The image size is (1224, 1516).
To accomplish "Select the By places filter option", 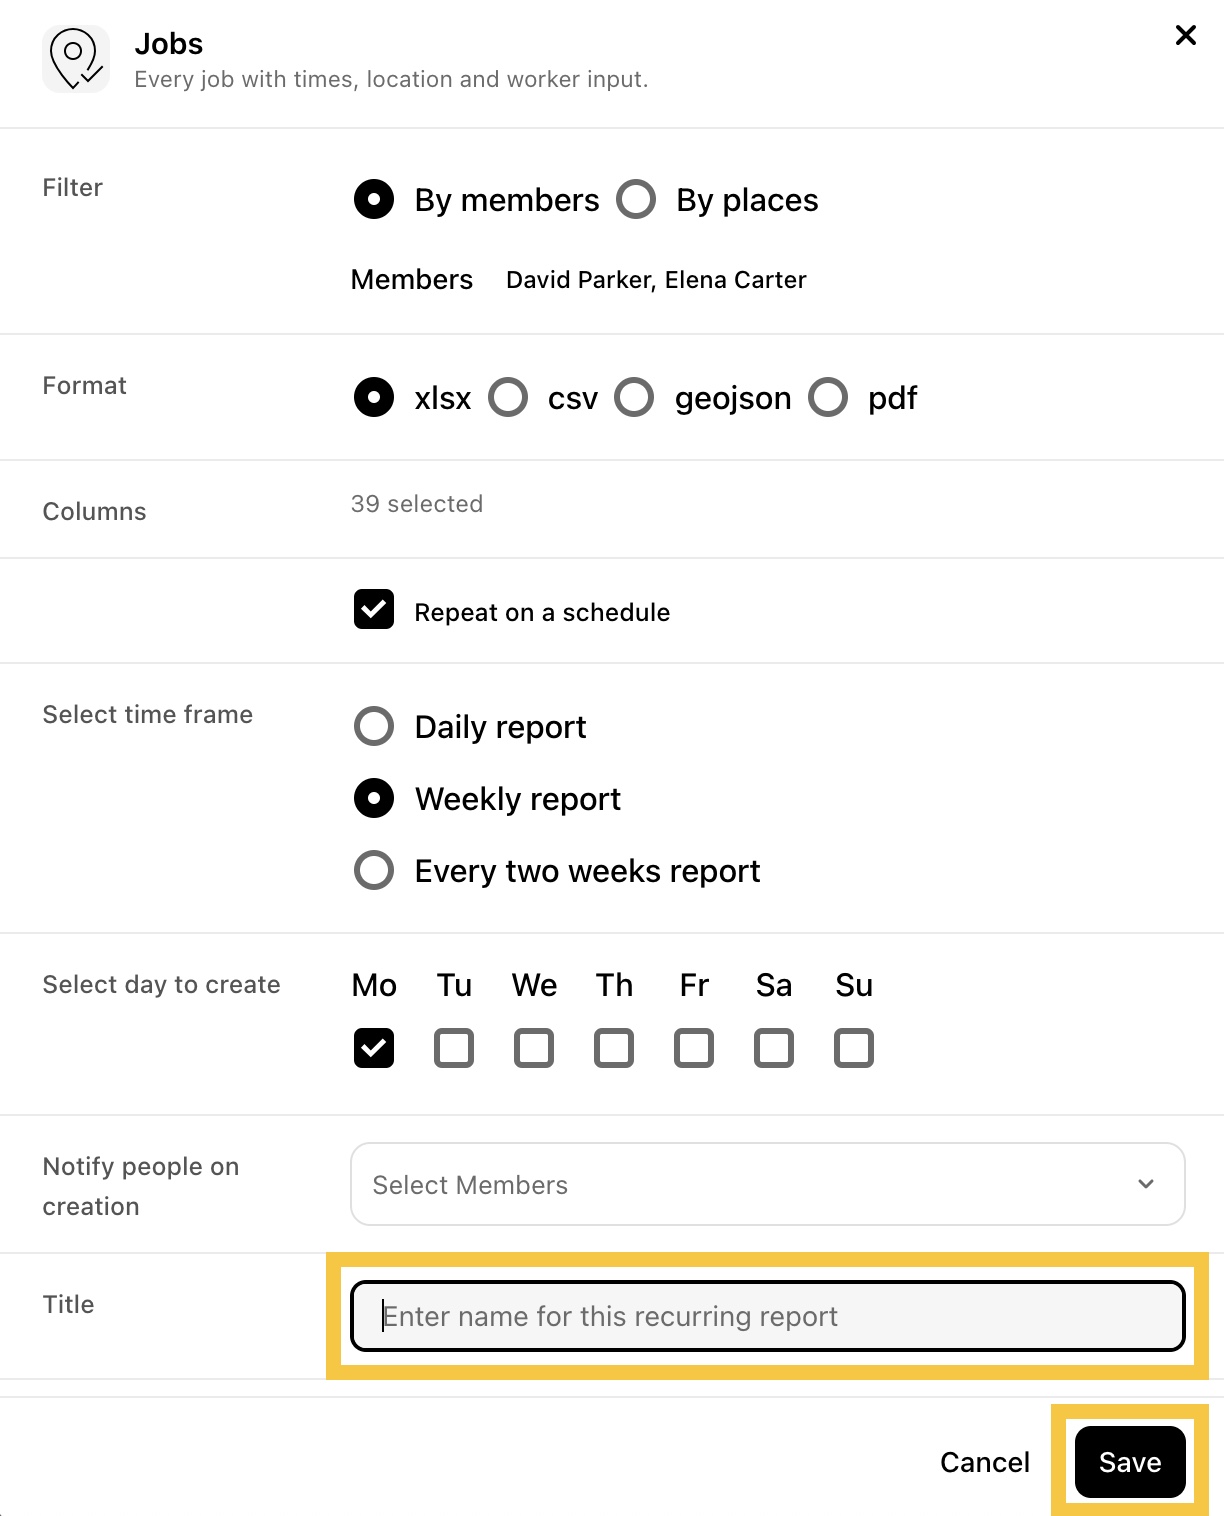I will [636, 199].
